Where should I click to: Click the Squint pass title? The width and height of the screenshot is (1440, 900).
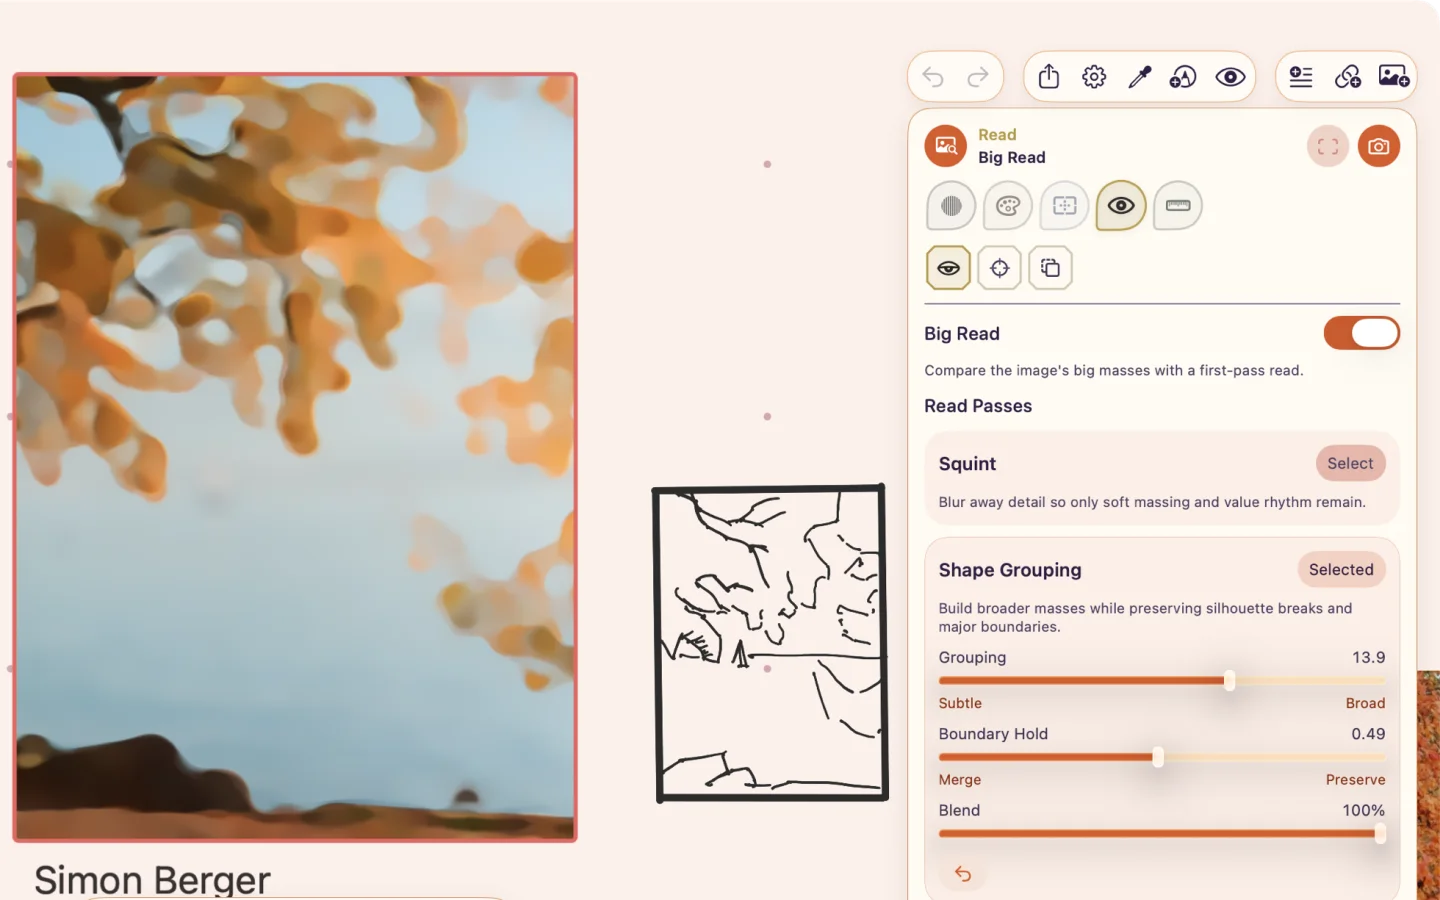967,464
